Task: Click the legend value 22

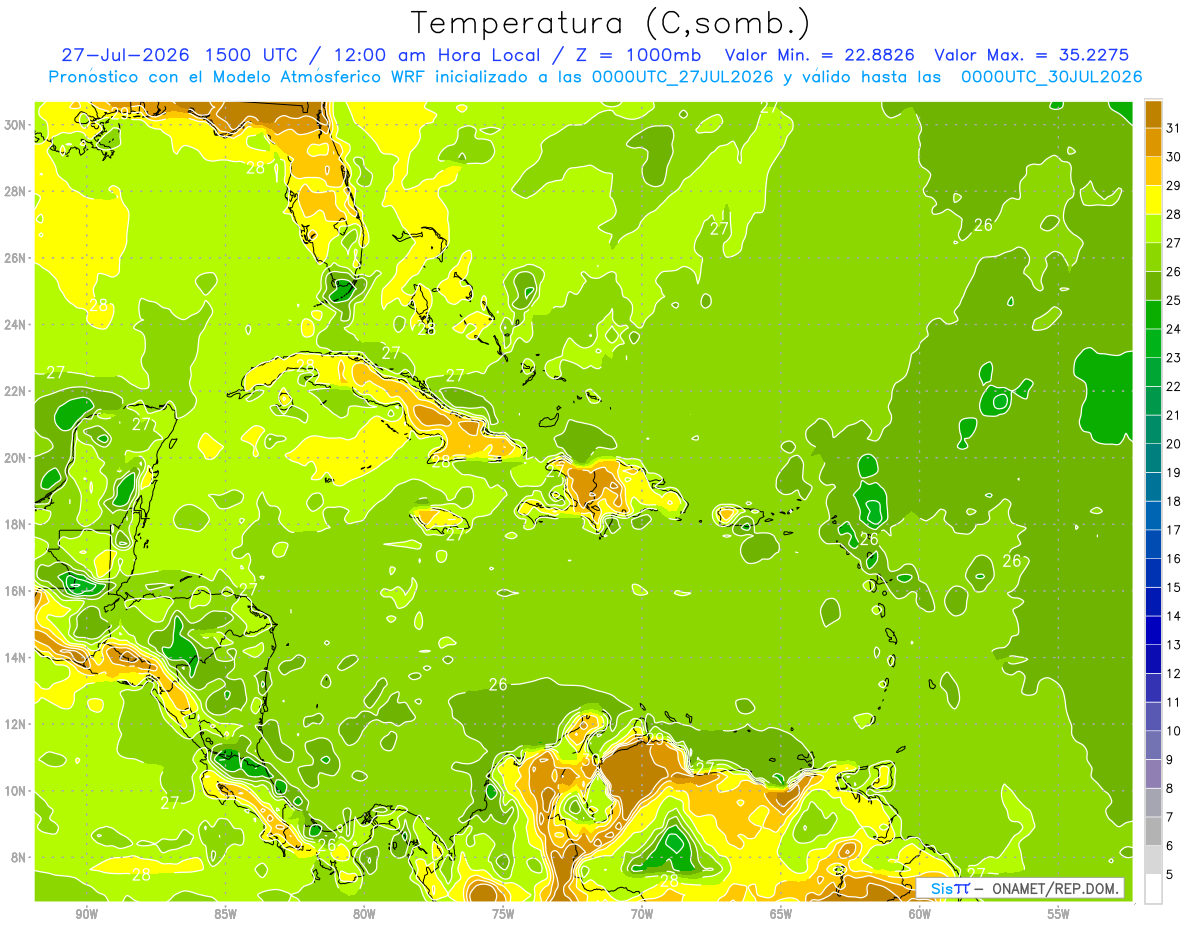Action: (1174, 386)
